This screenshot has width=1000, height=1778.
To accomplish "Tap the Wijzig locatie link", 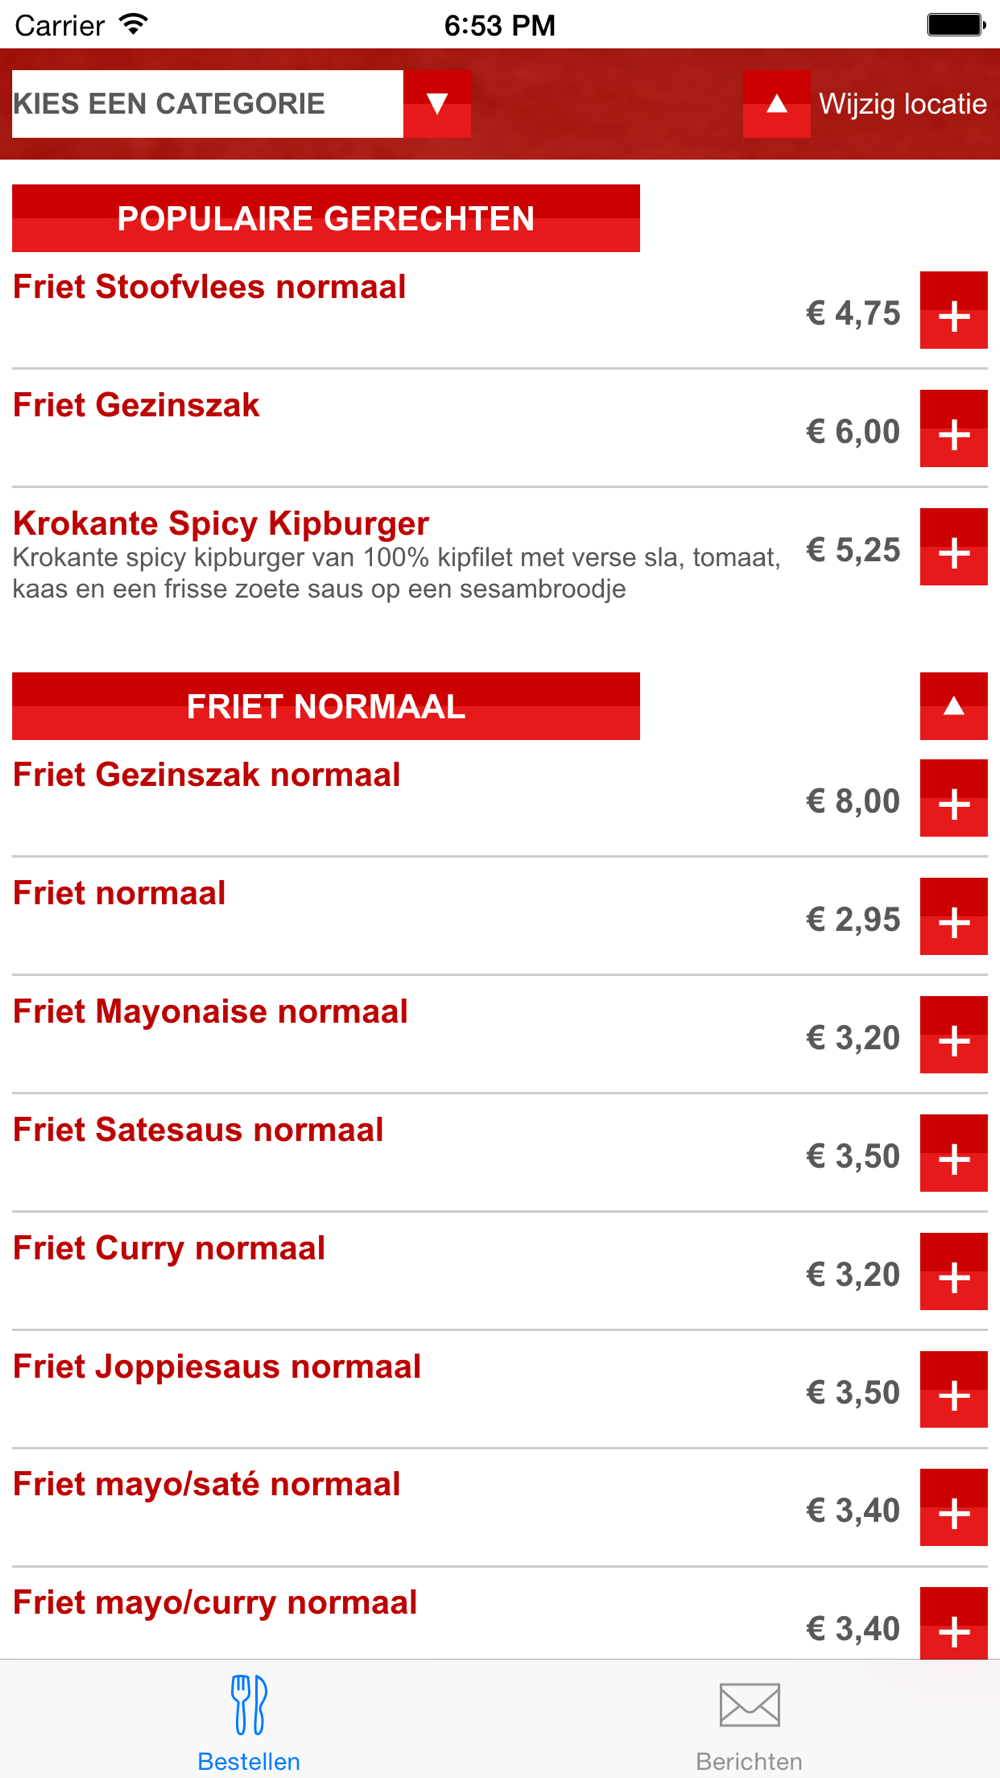I will [902, 104].
